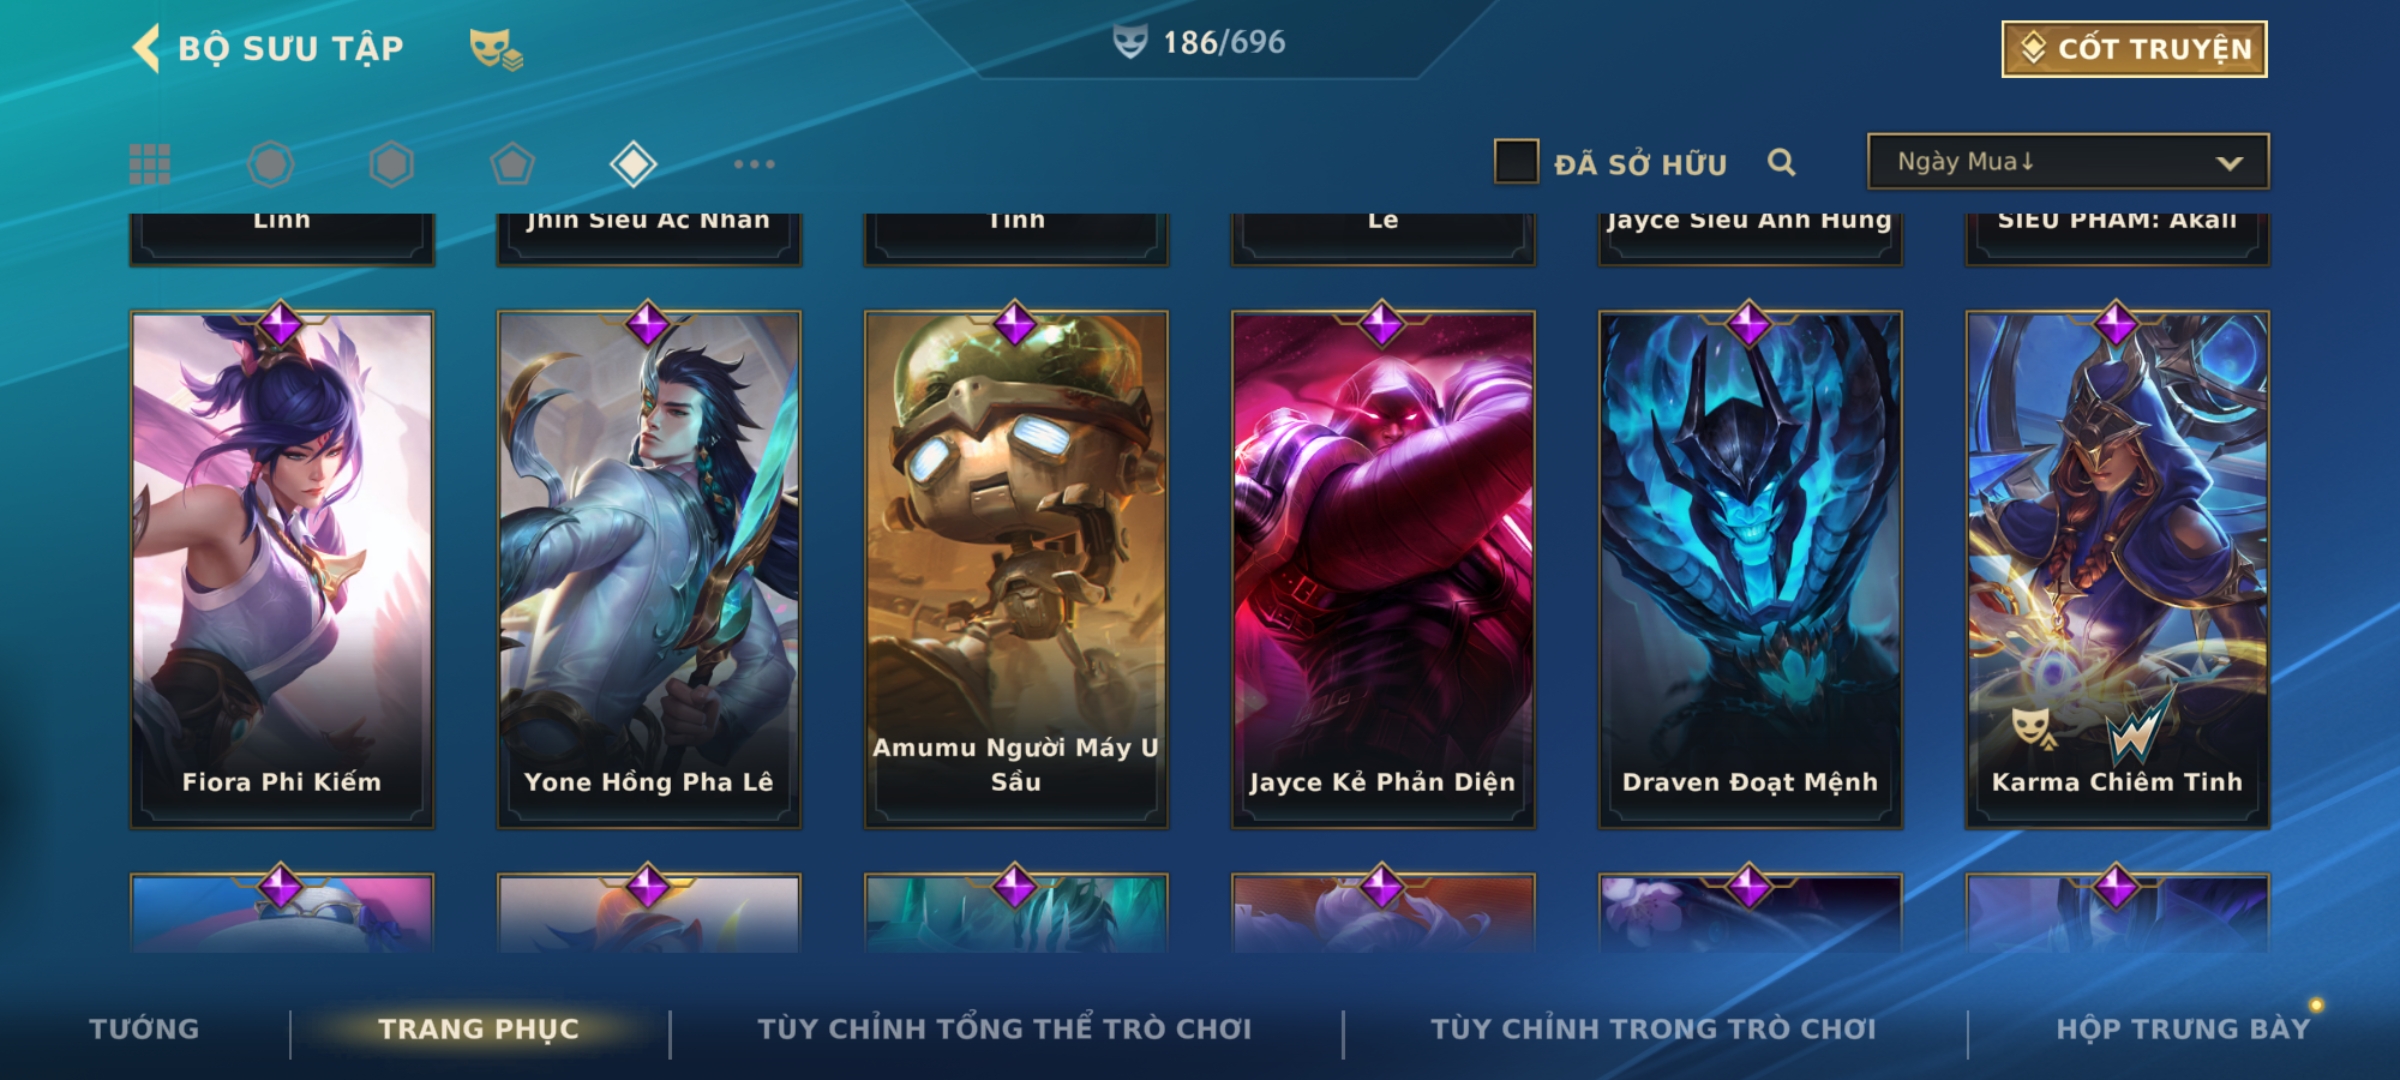Select the diamond rarity filter icon
The image size is (2400, 1080).
[x=633, y=164]
